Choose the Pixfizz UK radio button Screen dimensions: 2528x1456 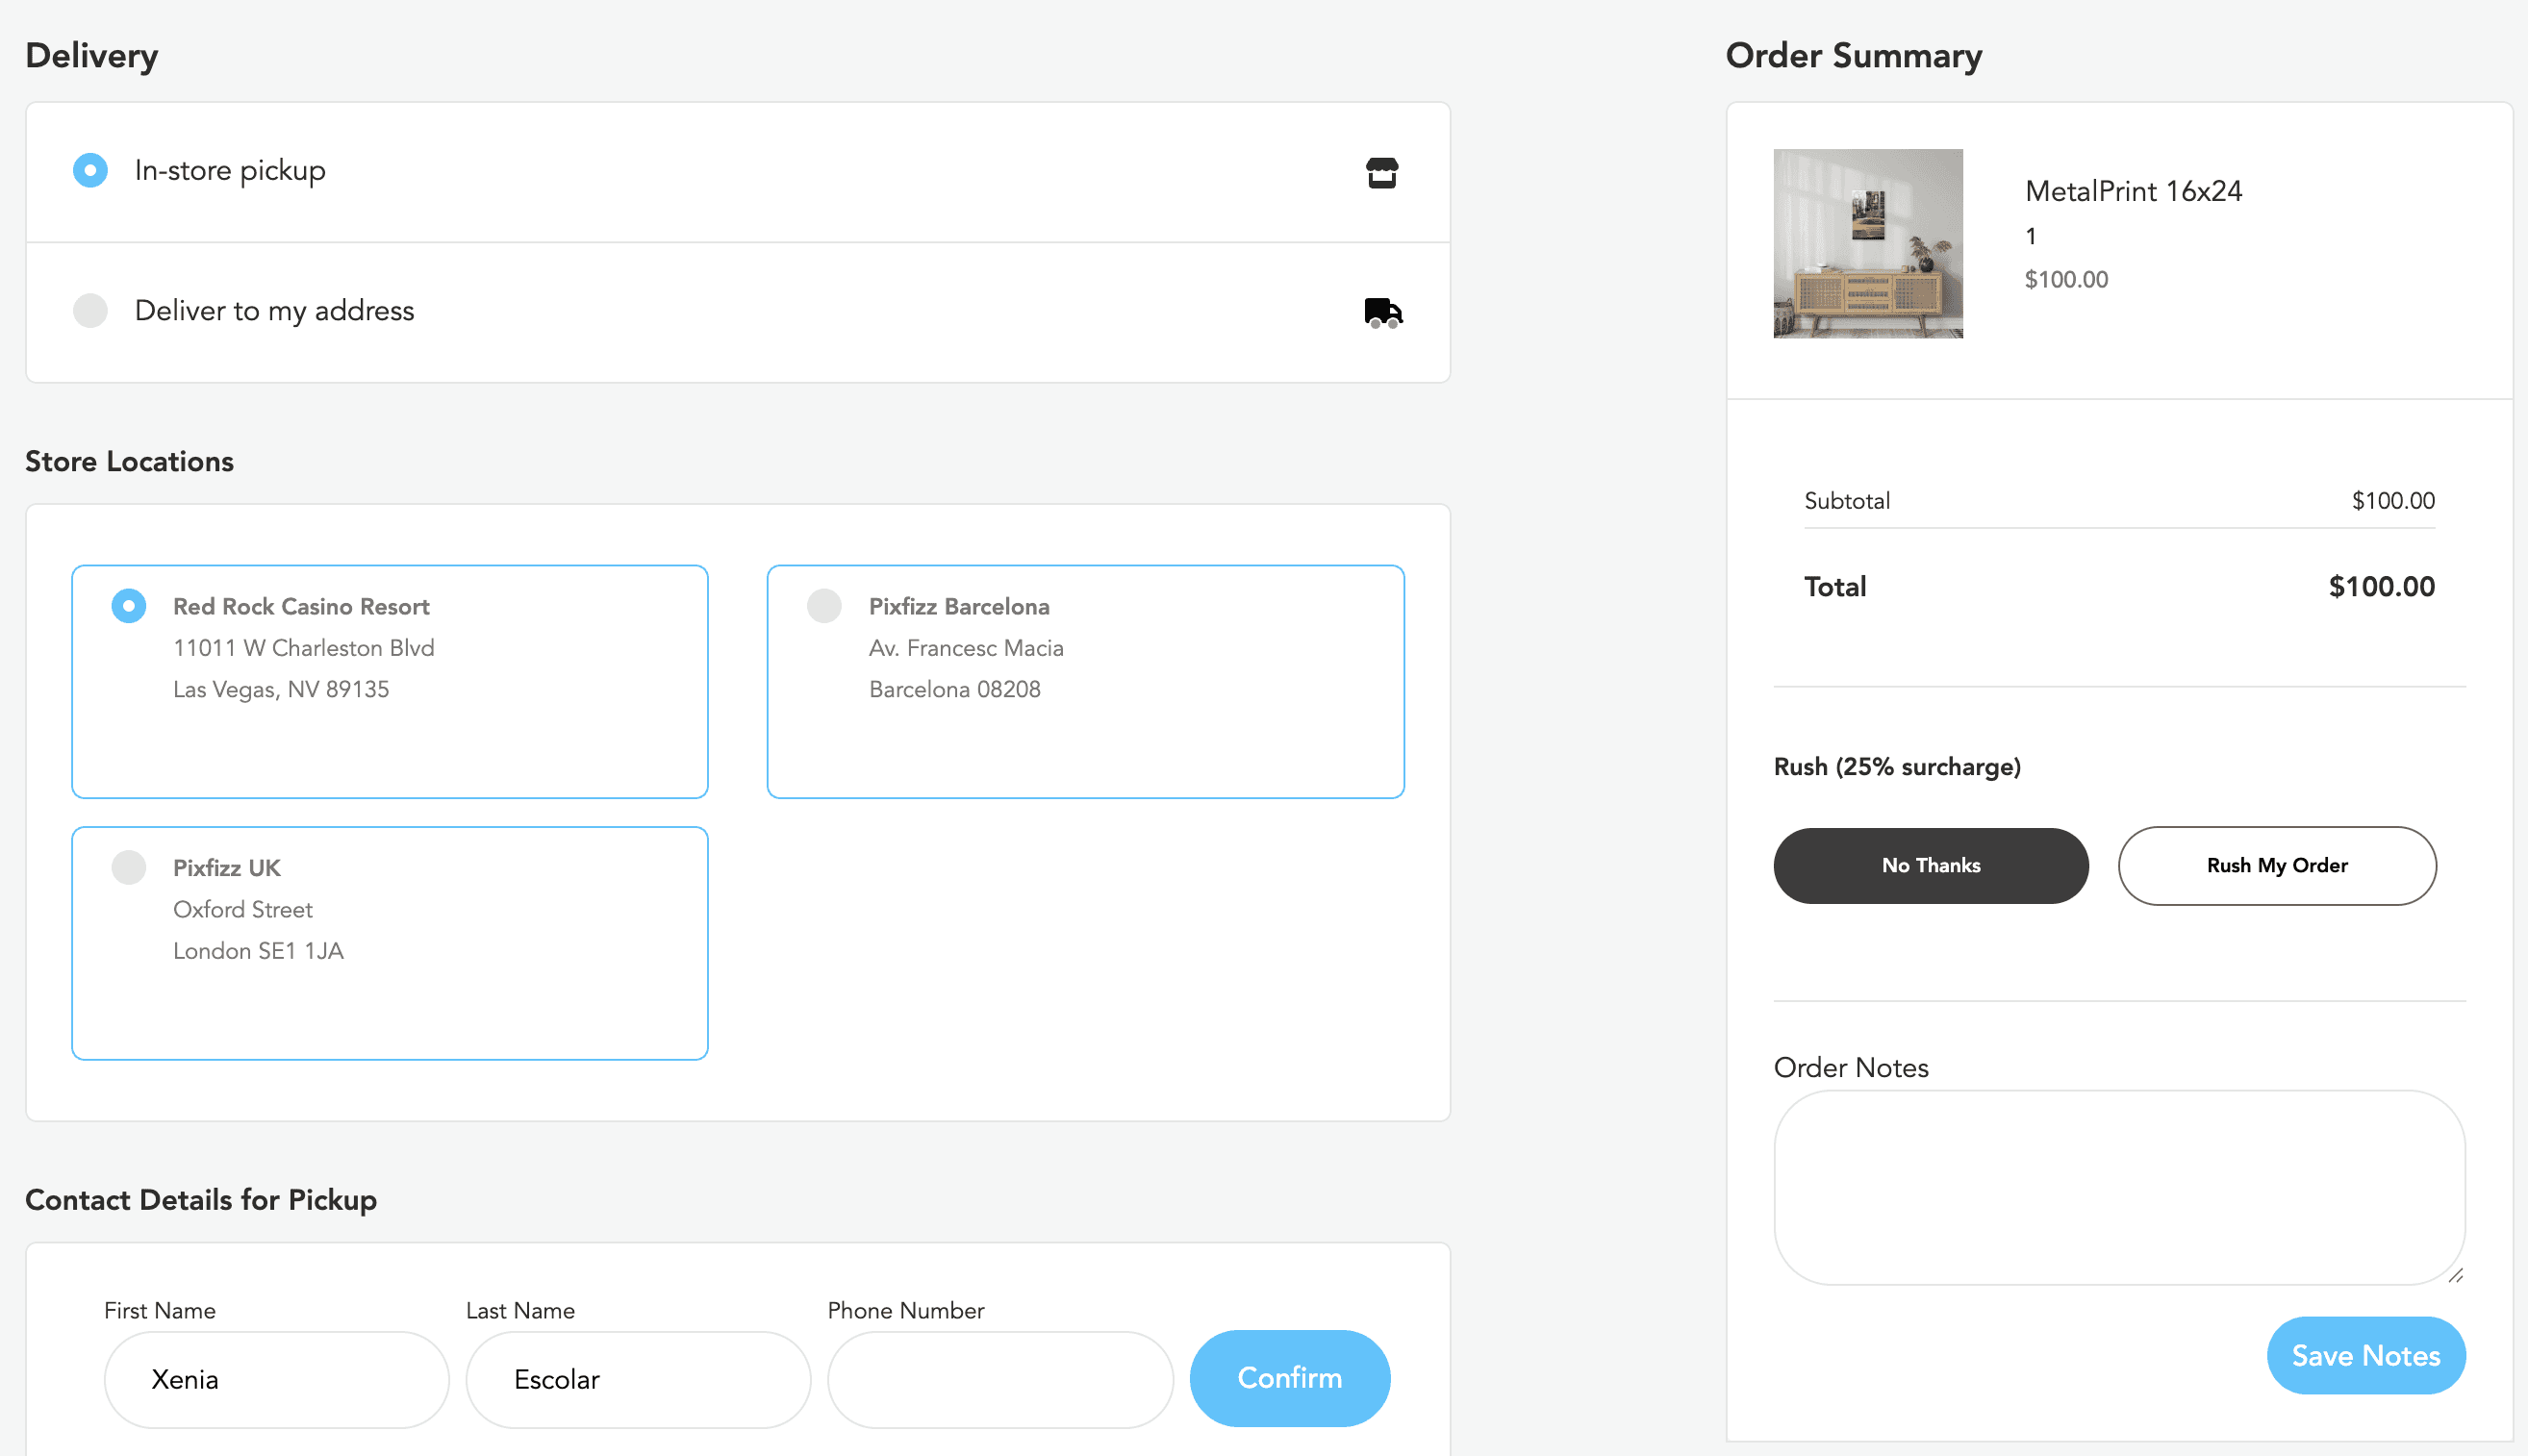point(129,867)
